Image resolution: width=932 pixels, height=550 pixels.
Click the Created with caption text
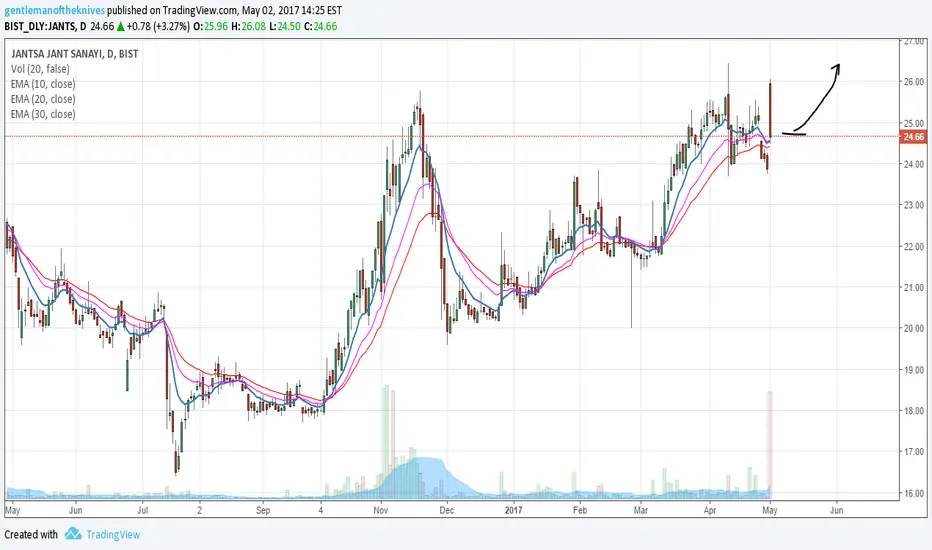point(31,535)
